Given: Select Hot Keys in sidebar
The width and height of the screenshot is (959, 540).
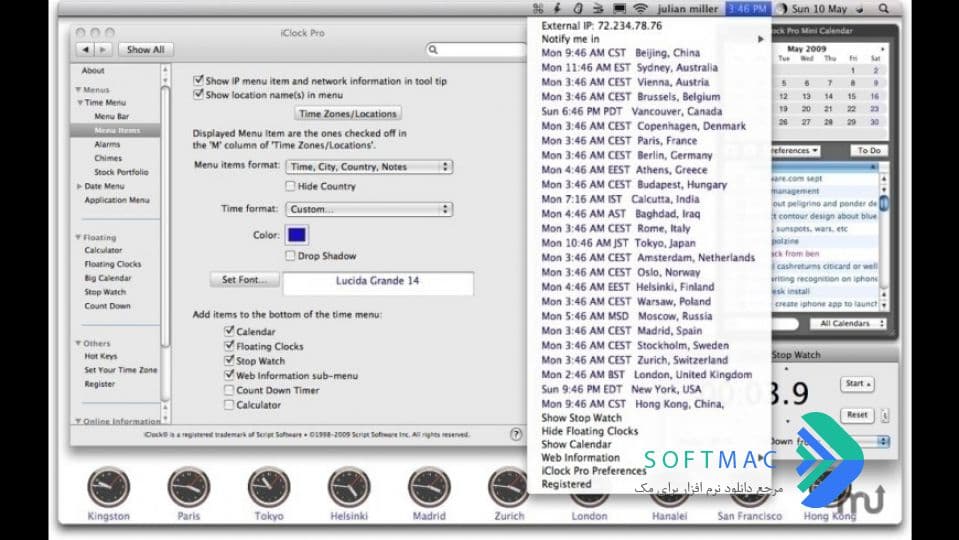Looking at the screenshot, I should (x=101, y=356).
